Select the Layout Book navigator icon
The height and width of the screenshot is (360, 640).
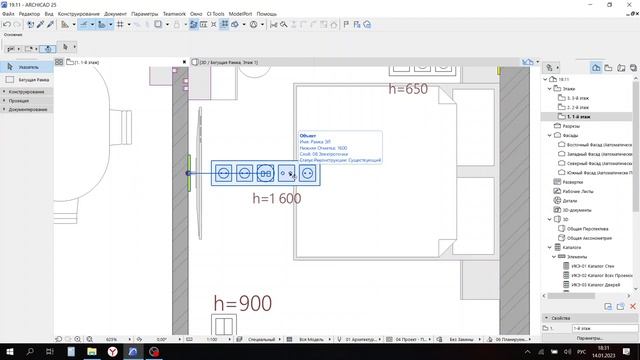click(x=621, y=68)
